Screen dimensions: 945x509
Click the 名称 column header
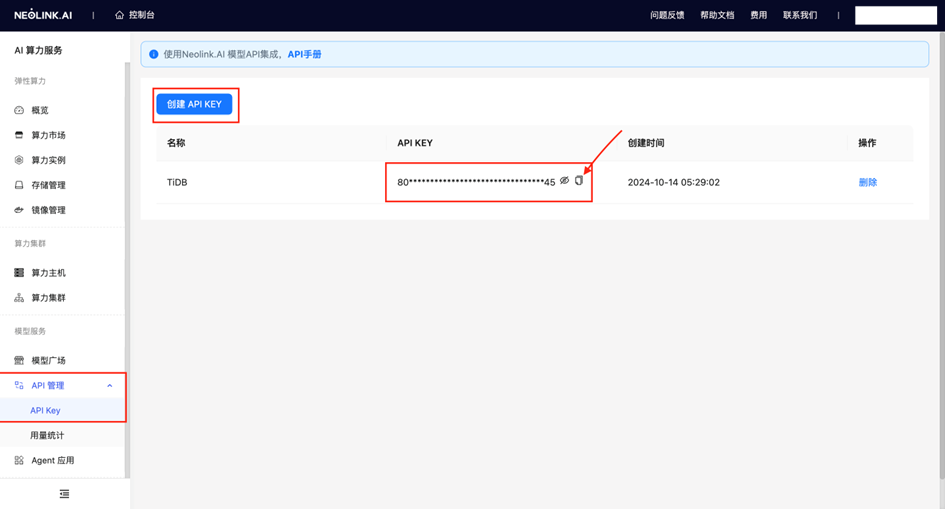176,143
